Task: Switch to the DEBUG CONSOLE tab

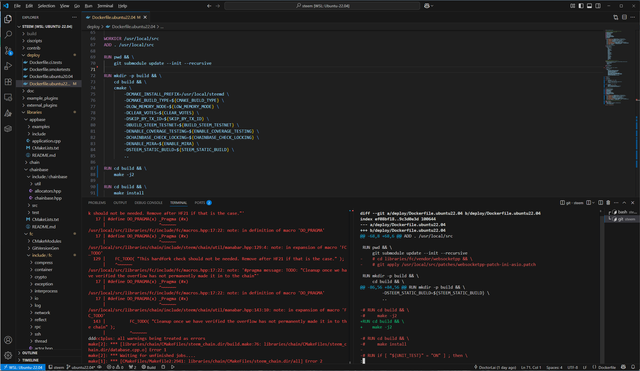Action: (148, 202)
